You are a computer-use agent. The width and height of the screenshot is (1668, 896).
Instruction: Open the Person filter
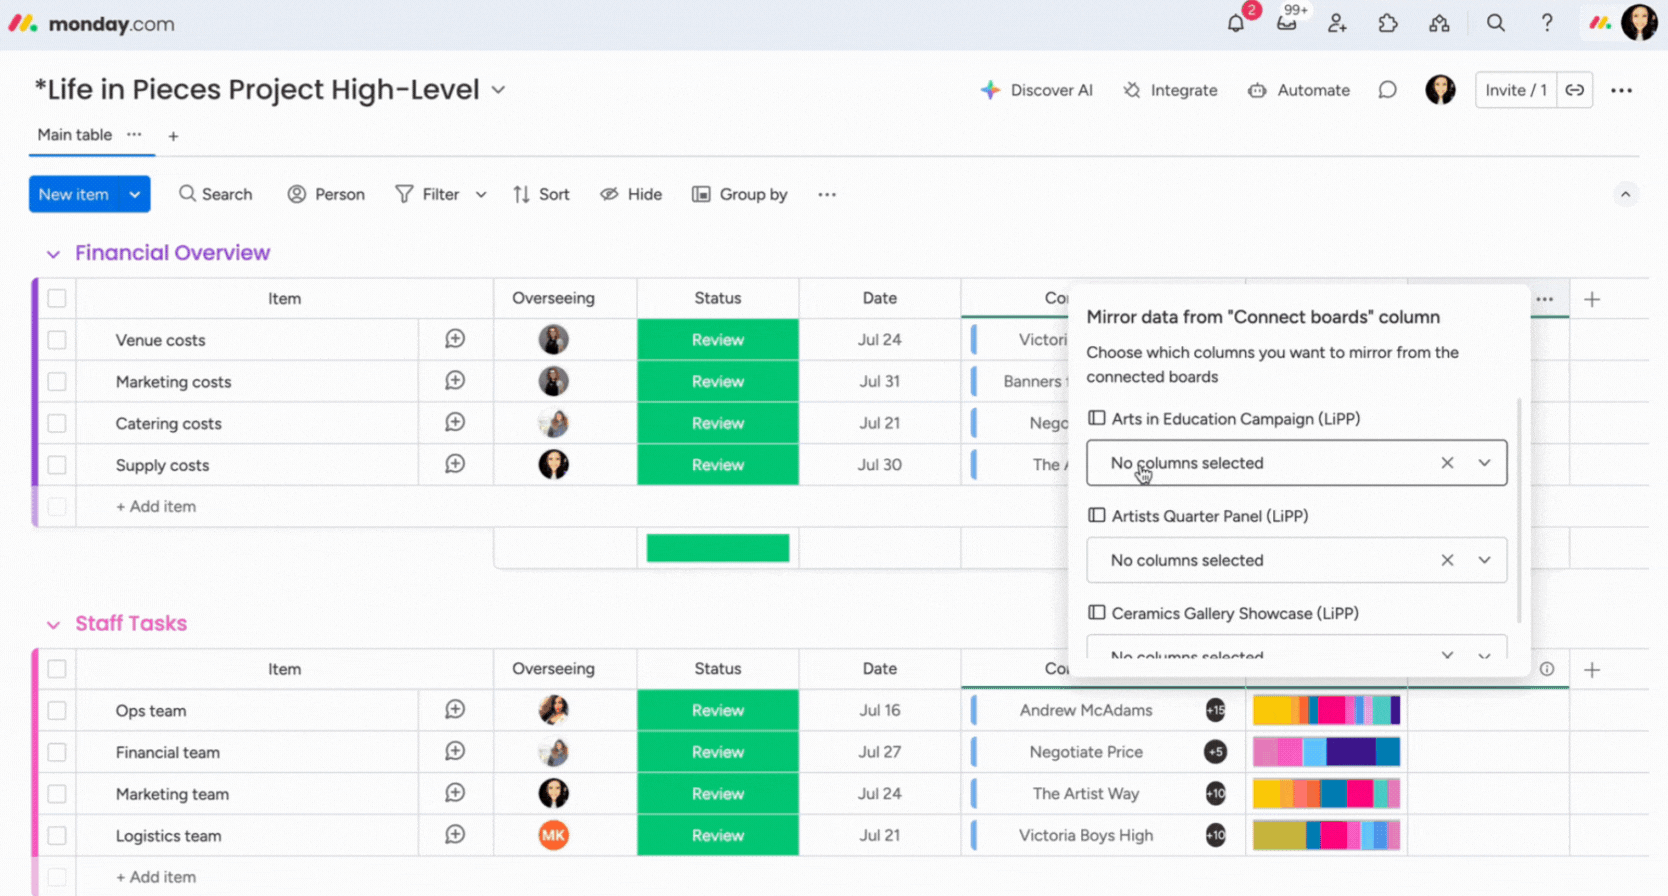(x=326, y=194)
